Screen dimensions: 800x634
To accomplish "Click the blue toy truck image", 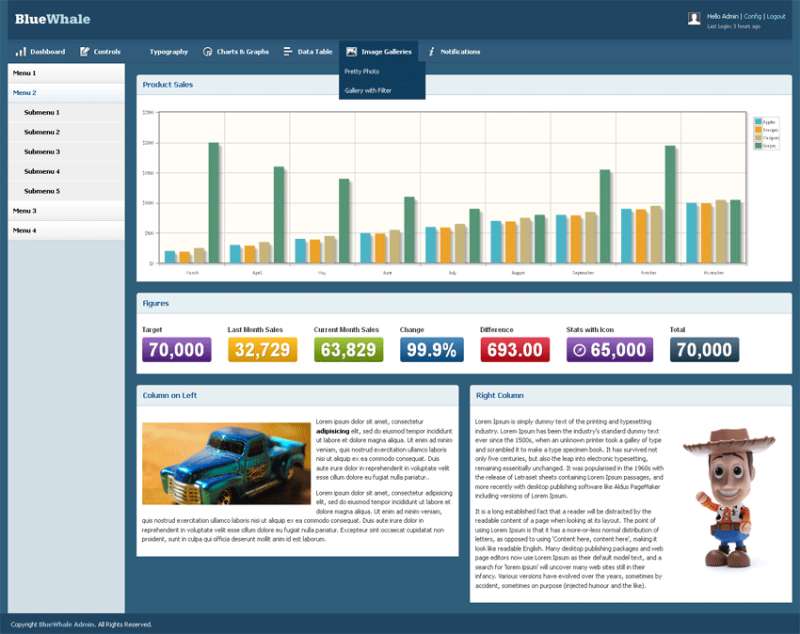I will pos(226,463).
